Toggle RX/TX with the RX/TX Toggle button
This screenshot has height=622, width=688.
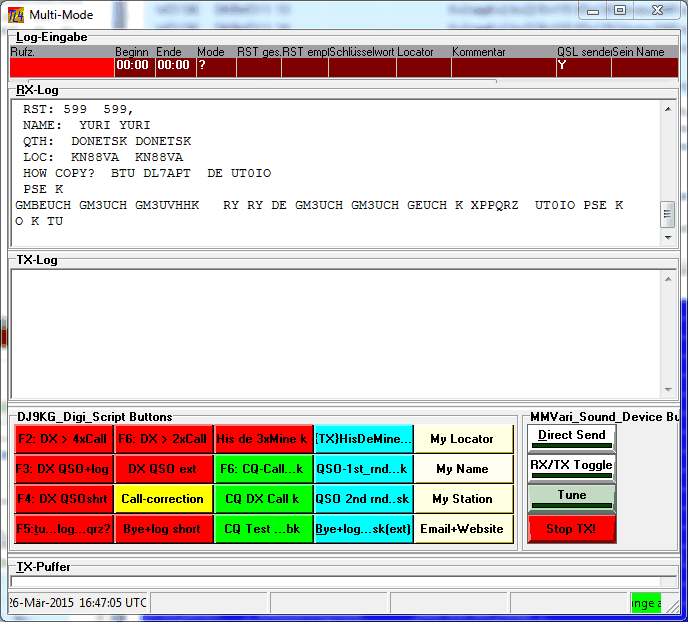click(x=572, y=468)
